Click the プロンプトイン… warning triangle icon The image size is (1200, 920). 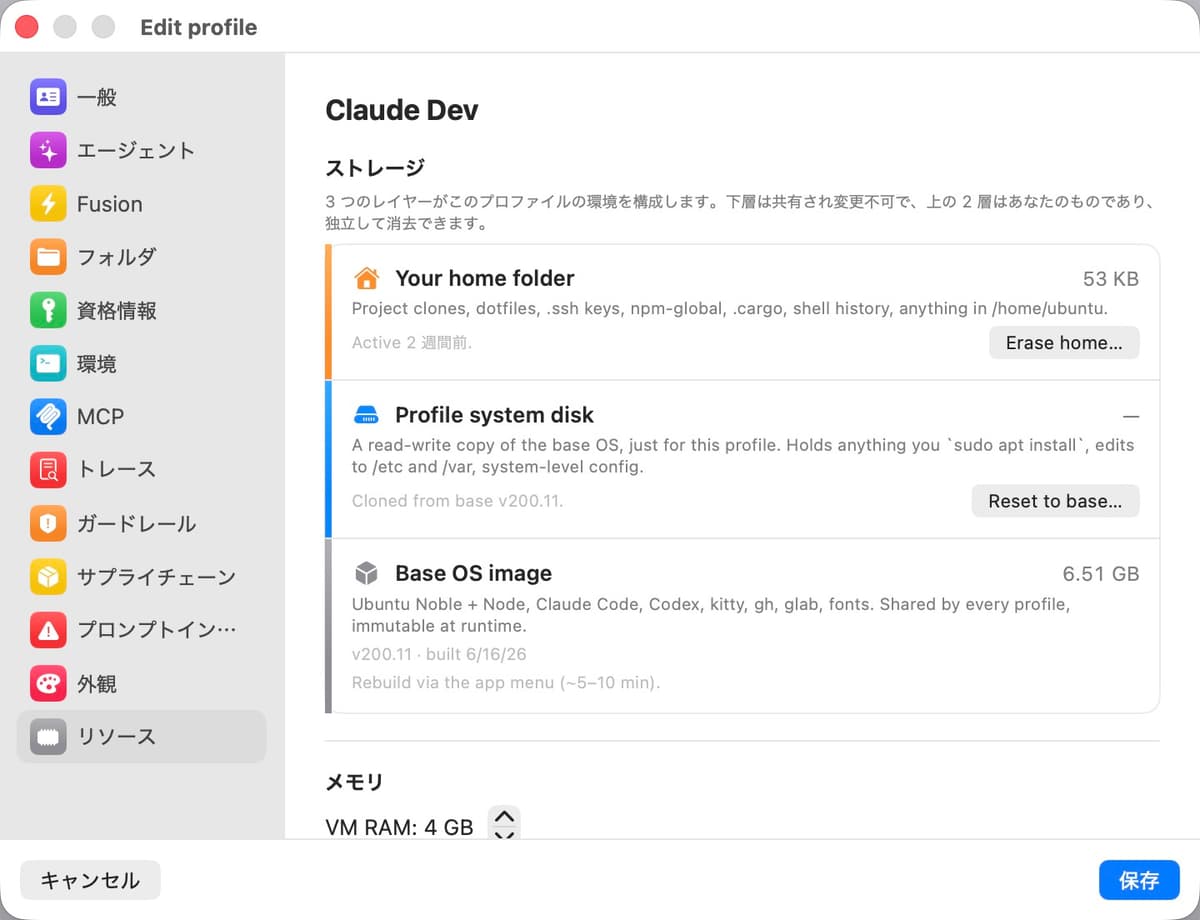pos(48,630)
